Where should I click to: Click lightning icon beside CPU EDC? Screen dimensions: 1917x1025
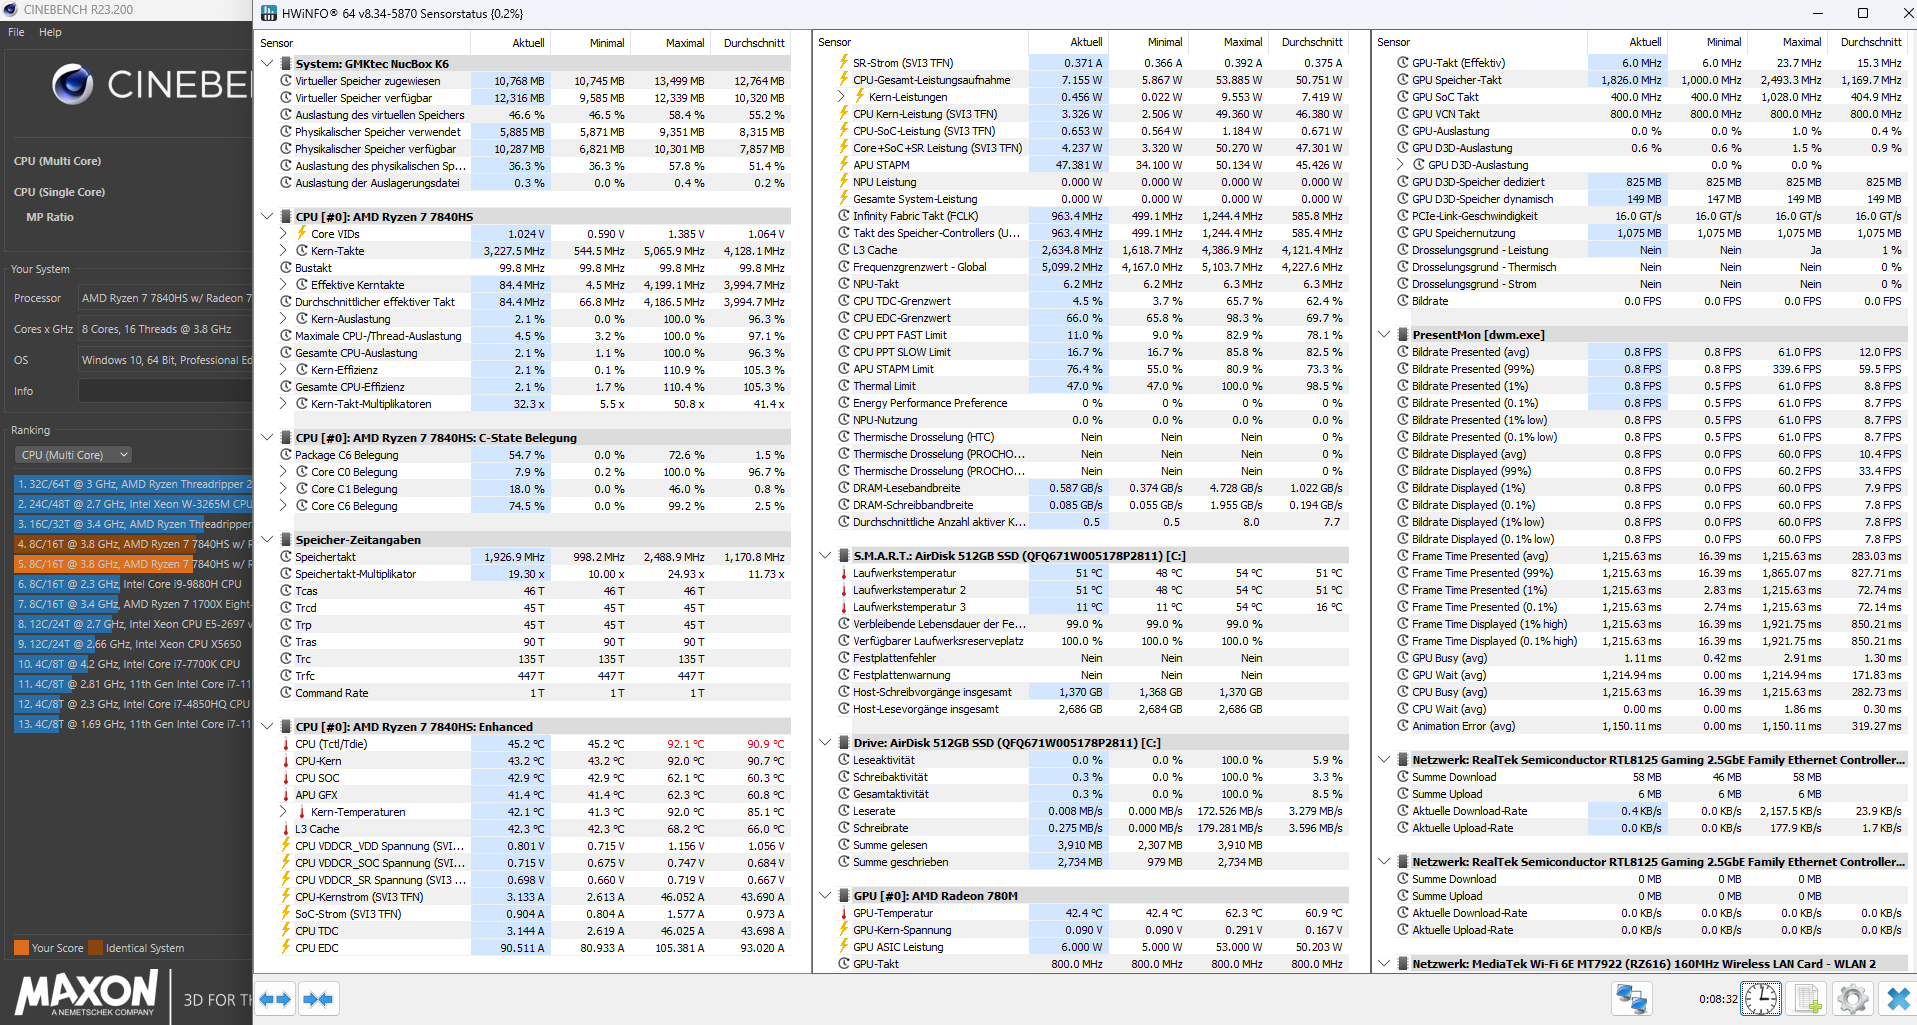[286, 948]
